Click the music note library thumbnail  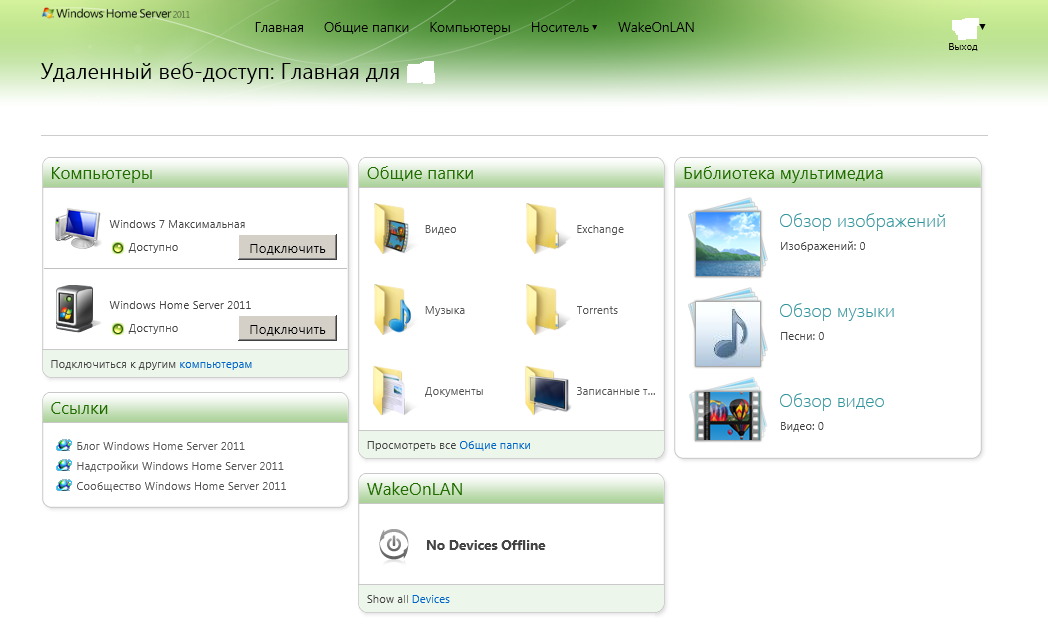727,328
